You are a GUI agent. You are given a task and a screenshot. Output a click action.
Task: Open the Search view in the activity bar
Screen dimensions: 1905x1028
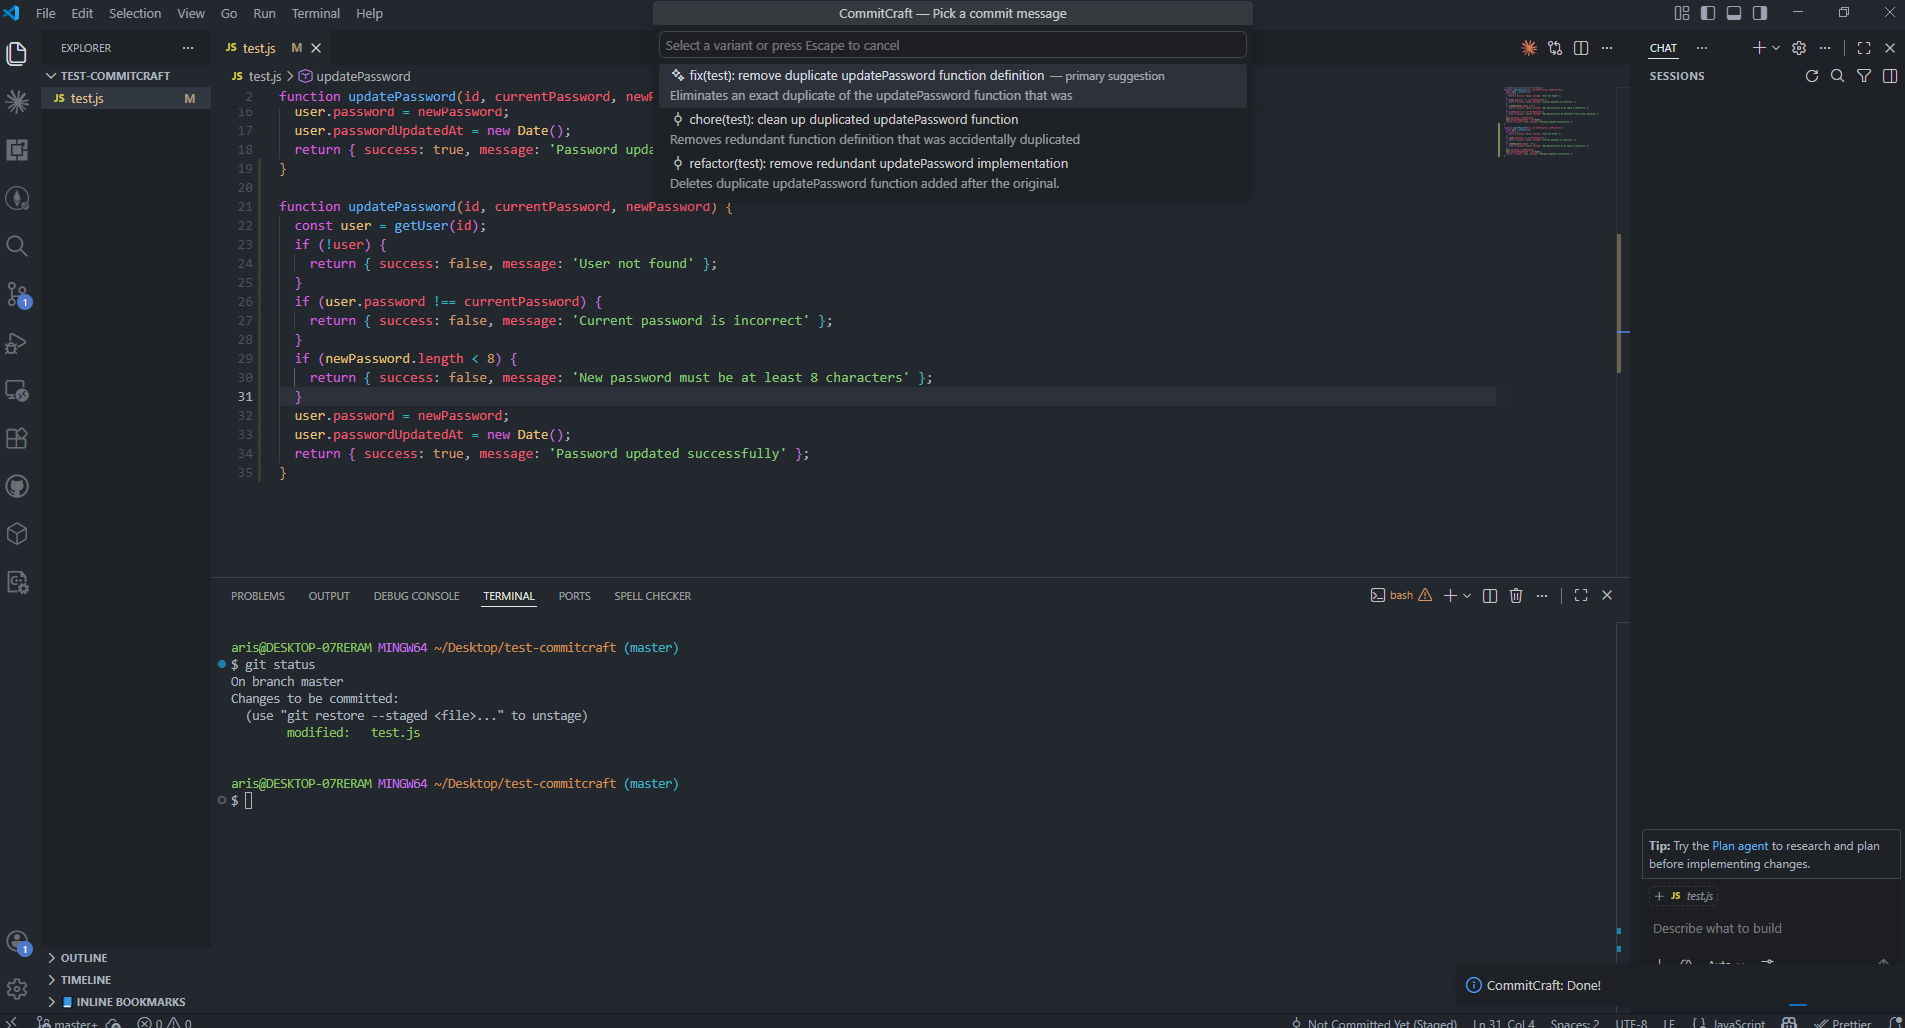coord(17,246)
